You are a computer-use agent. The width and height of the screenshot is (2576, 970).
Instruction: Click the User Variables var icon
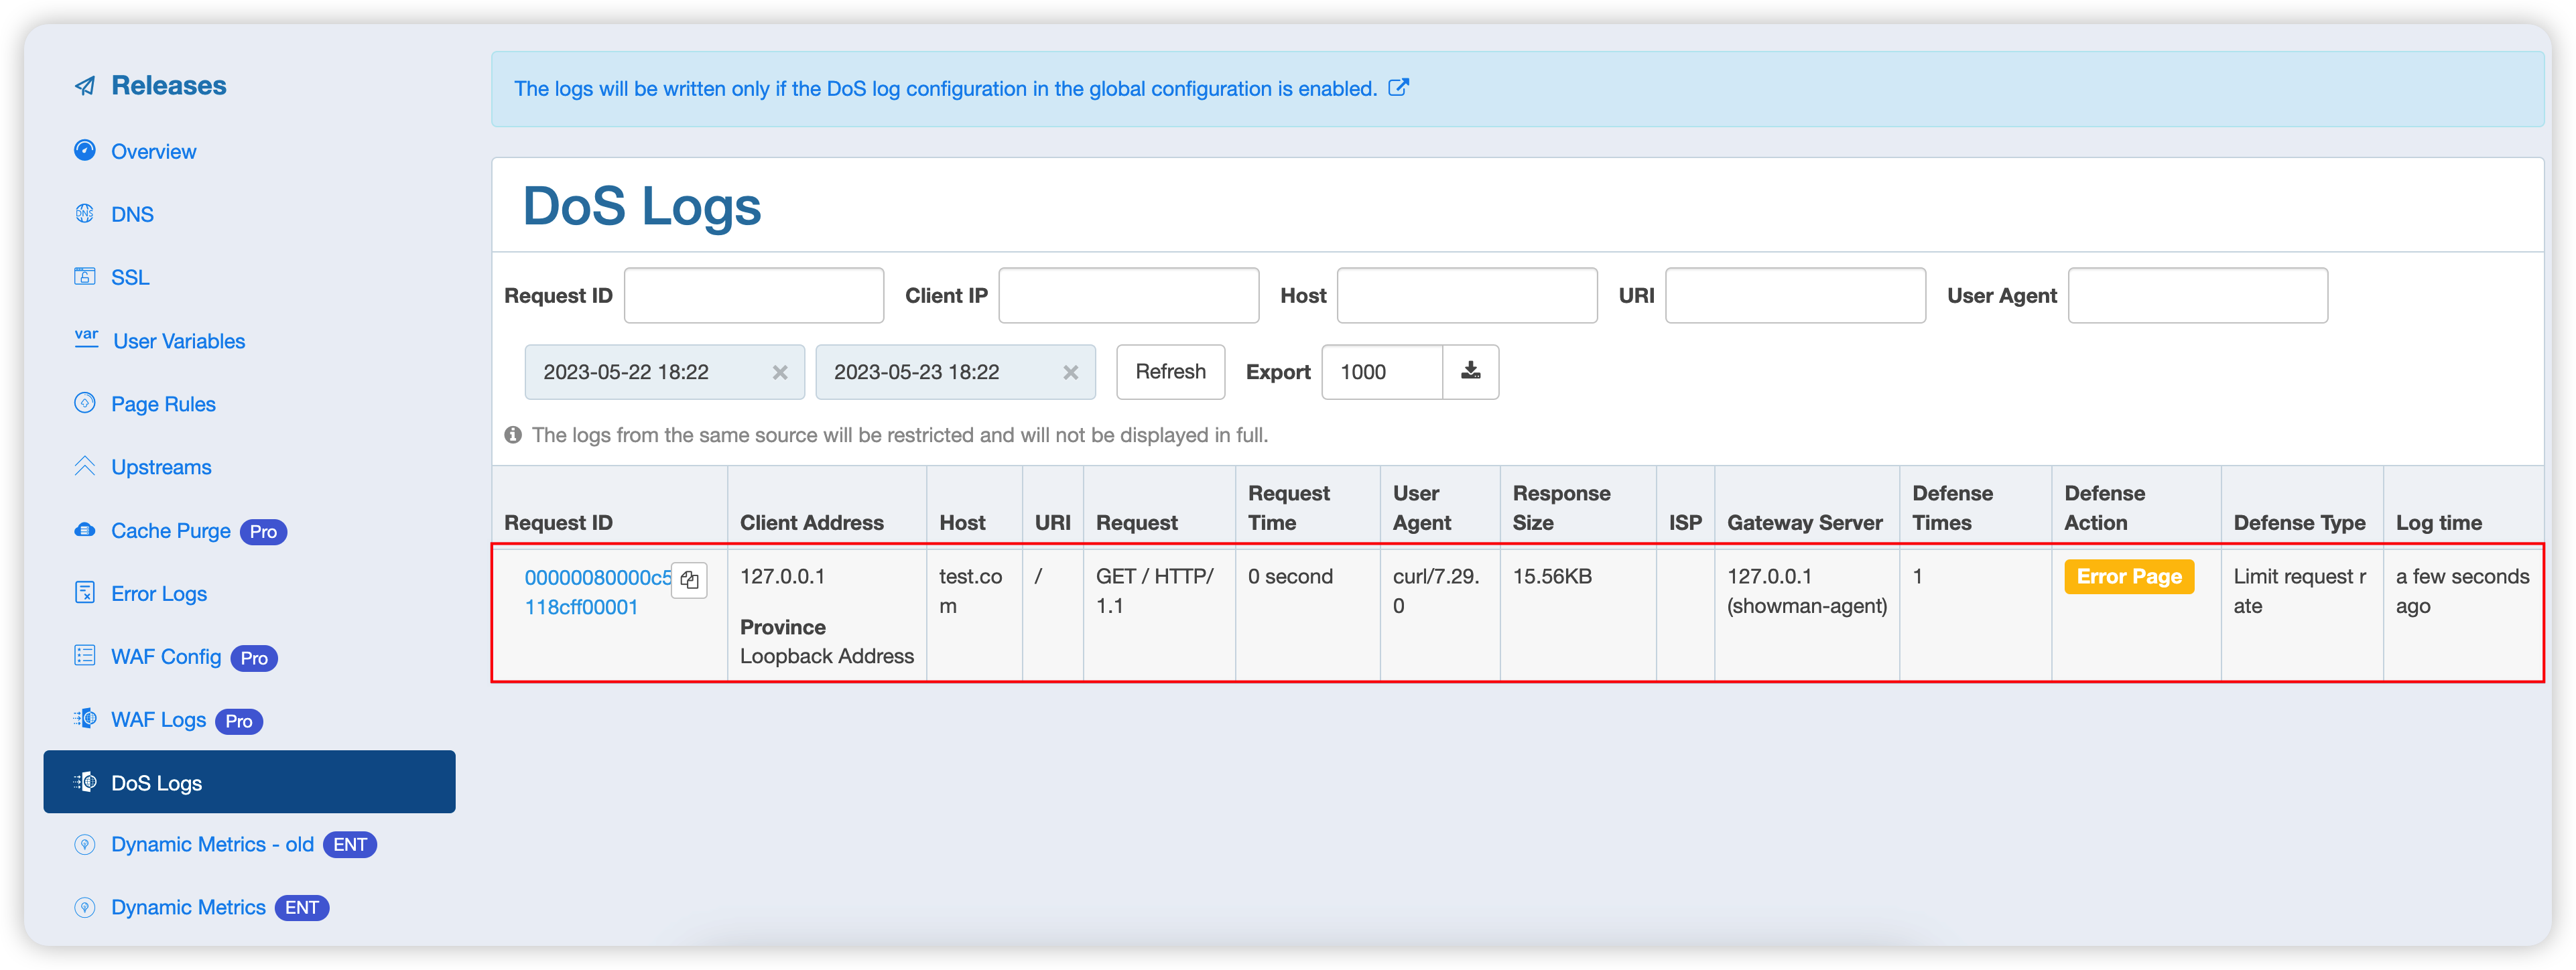pyautogui.click(x=86, y=339)
